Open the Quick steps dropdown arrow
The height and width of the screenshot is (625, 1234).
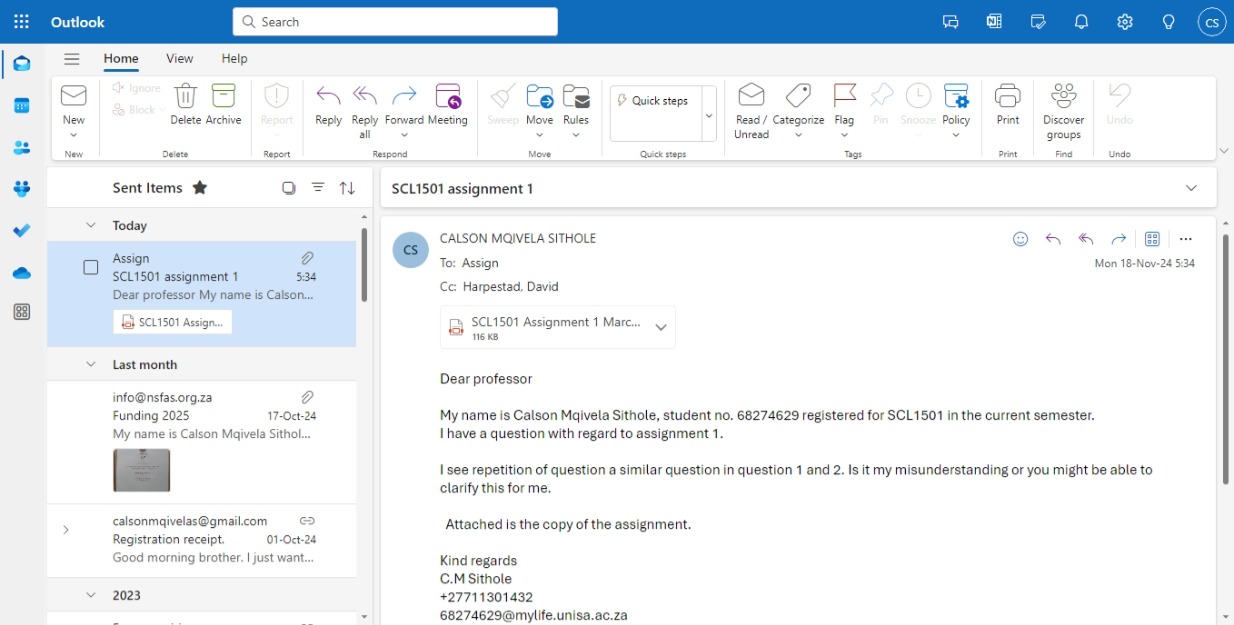tap(709, 114)
